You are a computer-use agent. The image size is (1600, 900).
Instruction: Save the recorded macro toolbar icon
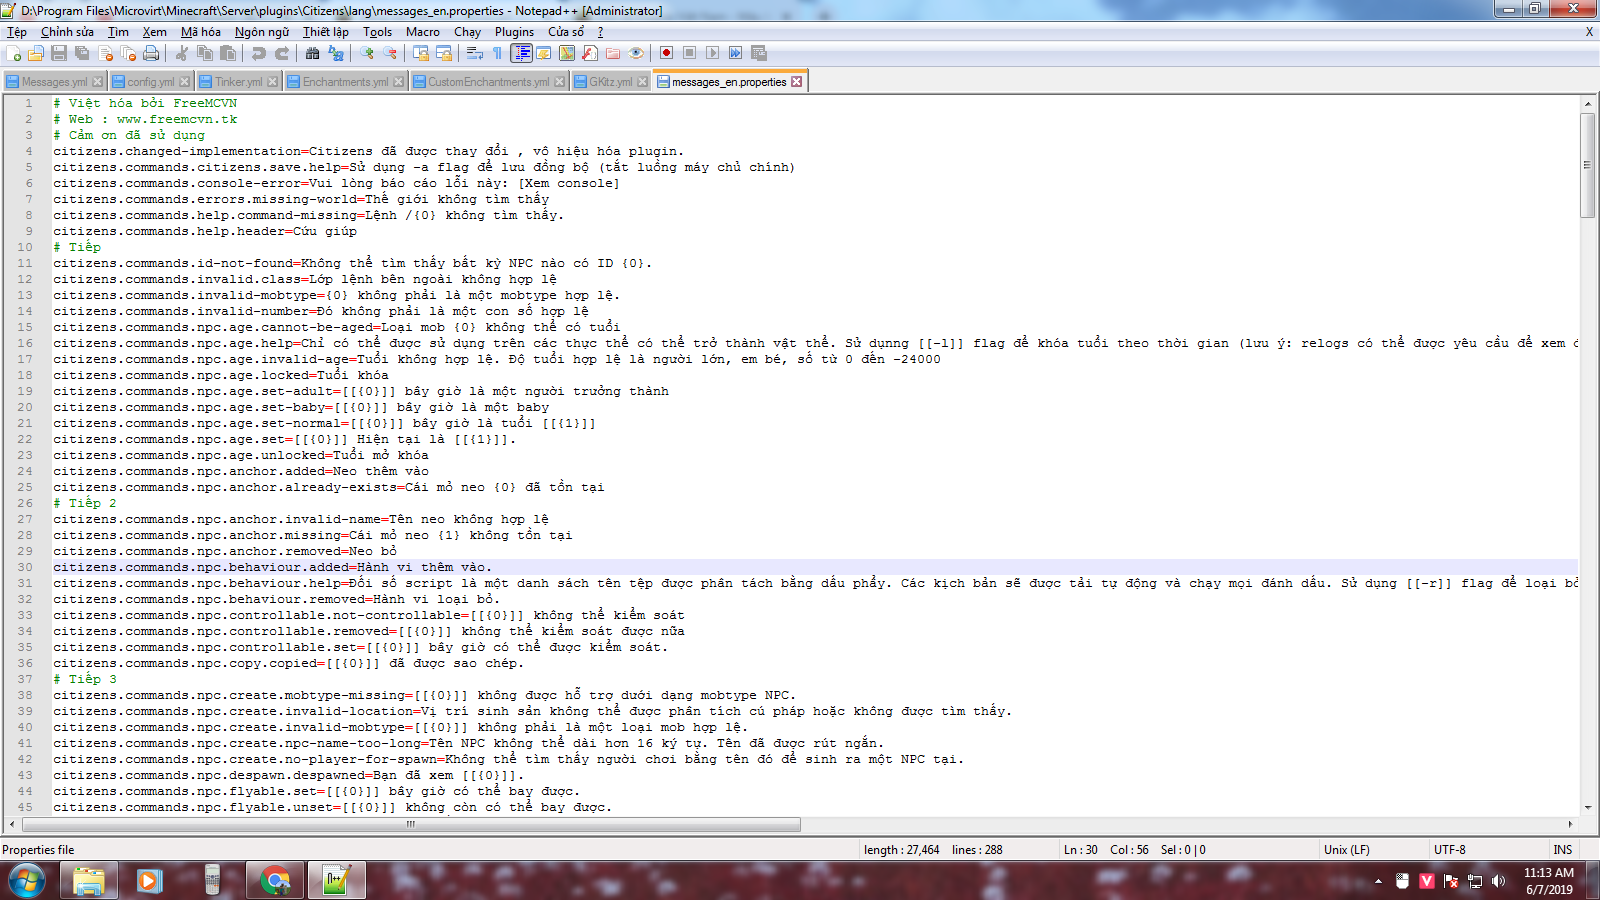coord(759,53)
